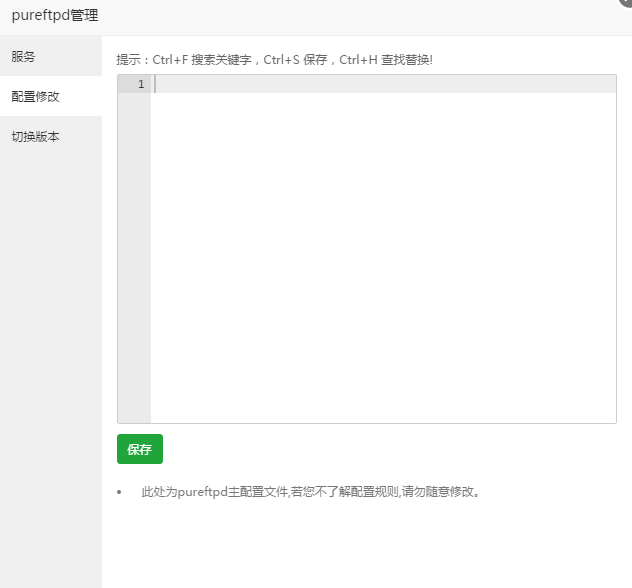Screen dimensions: 632x588
Task: Click line number 1 in editor gutter
Action: pos(141,84)
